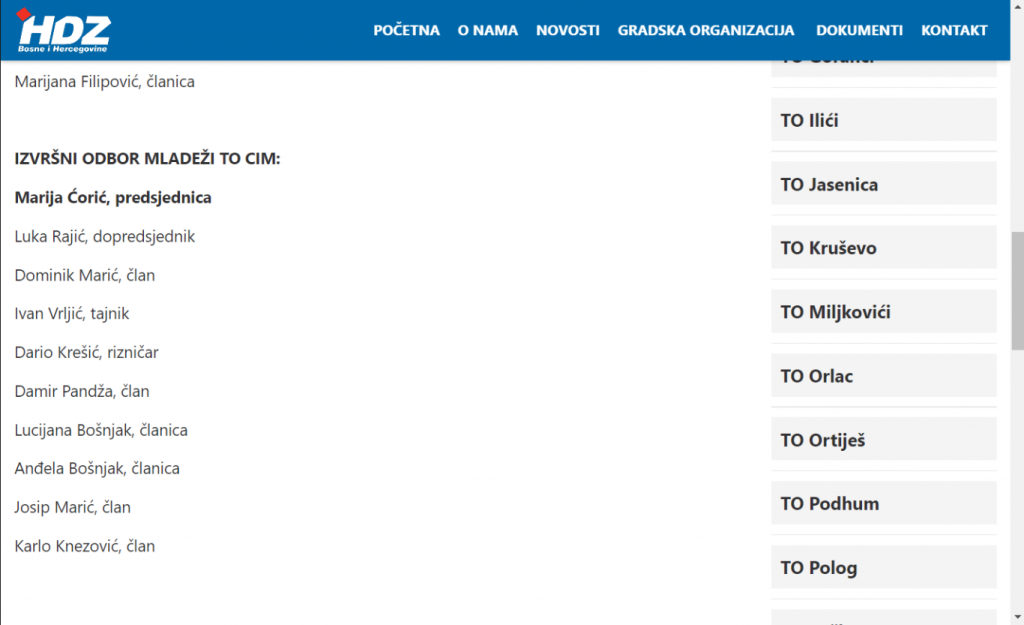1024x625 pixels.
Task: Choose TO Ortiješ in the sidebar list
Action: [x=822, y=440]
